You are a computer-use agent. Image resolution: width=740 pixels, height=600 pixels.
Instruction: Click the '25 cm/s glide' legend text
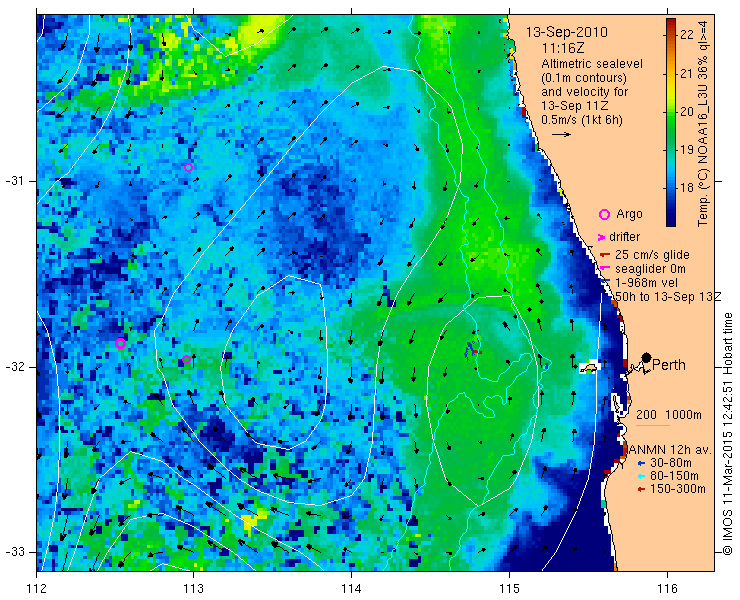point(652,255)
